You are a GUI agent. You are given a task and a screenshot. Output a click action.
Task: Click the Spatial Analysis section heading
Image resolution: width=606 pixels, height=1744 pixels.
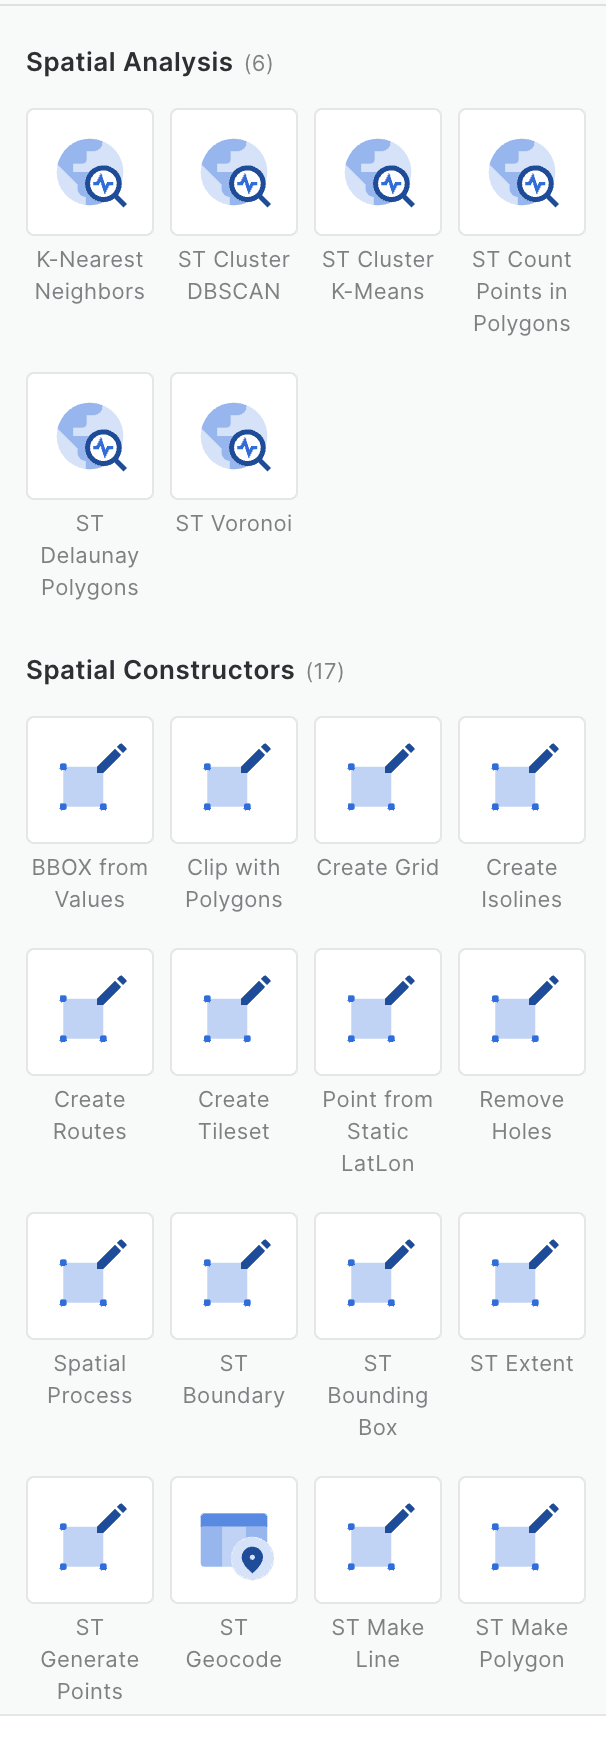pyautogui.click(x=129, y=63)
